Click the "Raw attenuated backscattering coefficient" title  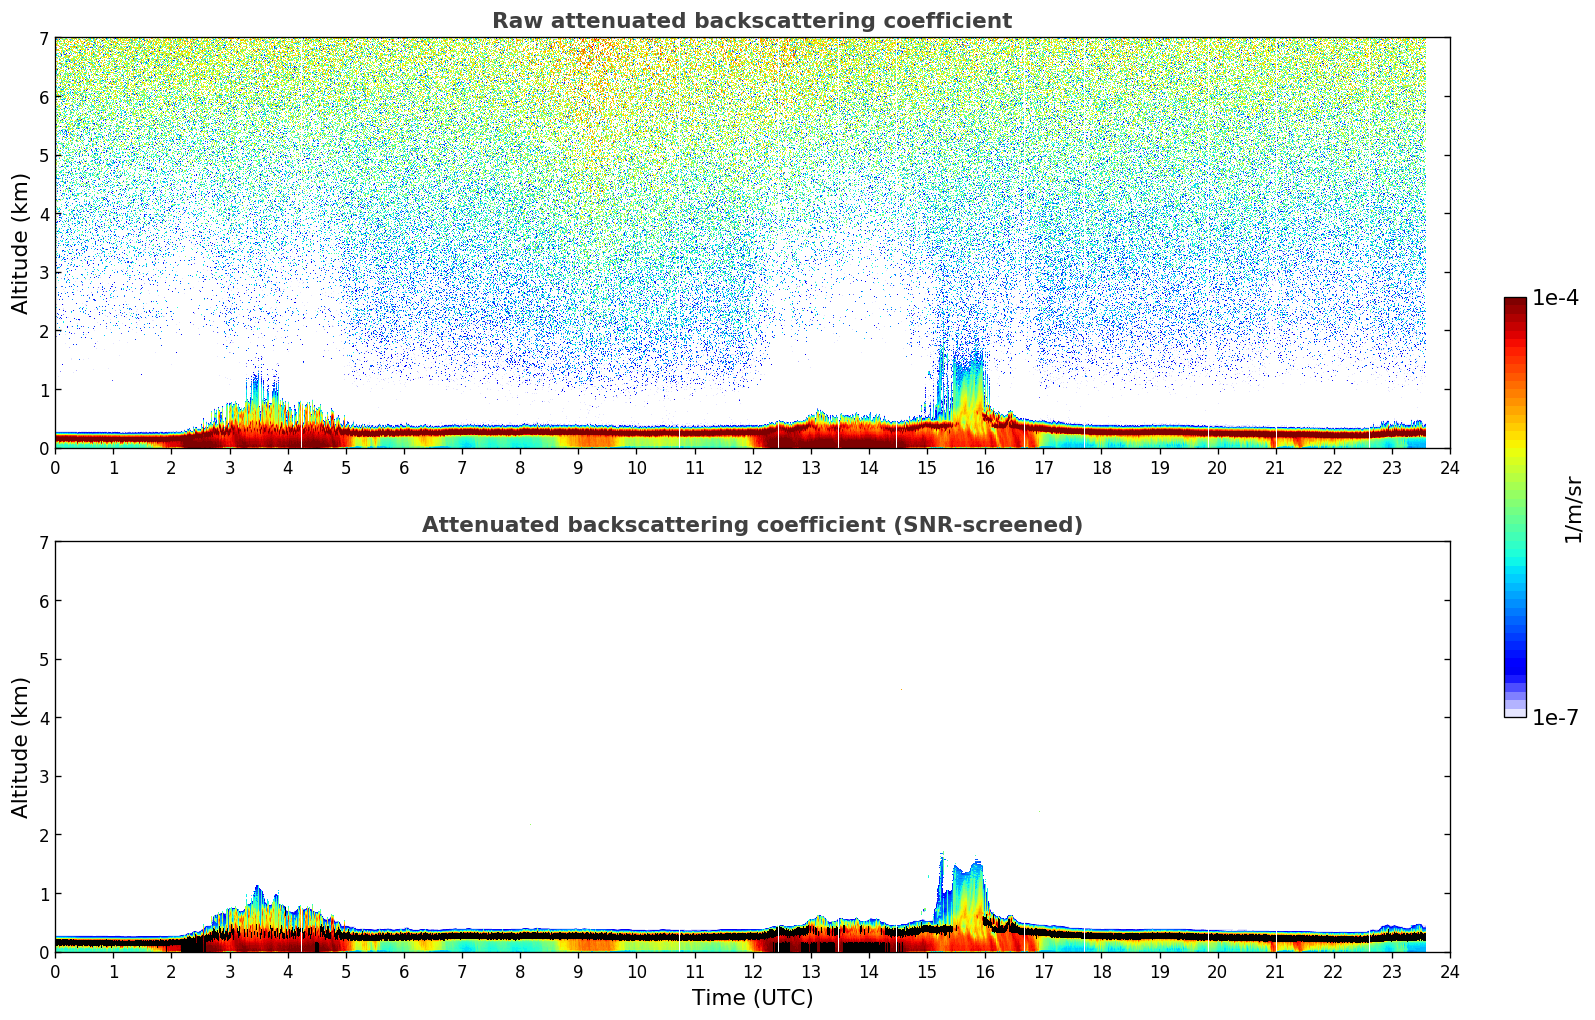(x=752, y=21)
